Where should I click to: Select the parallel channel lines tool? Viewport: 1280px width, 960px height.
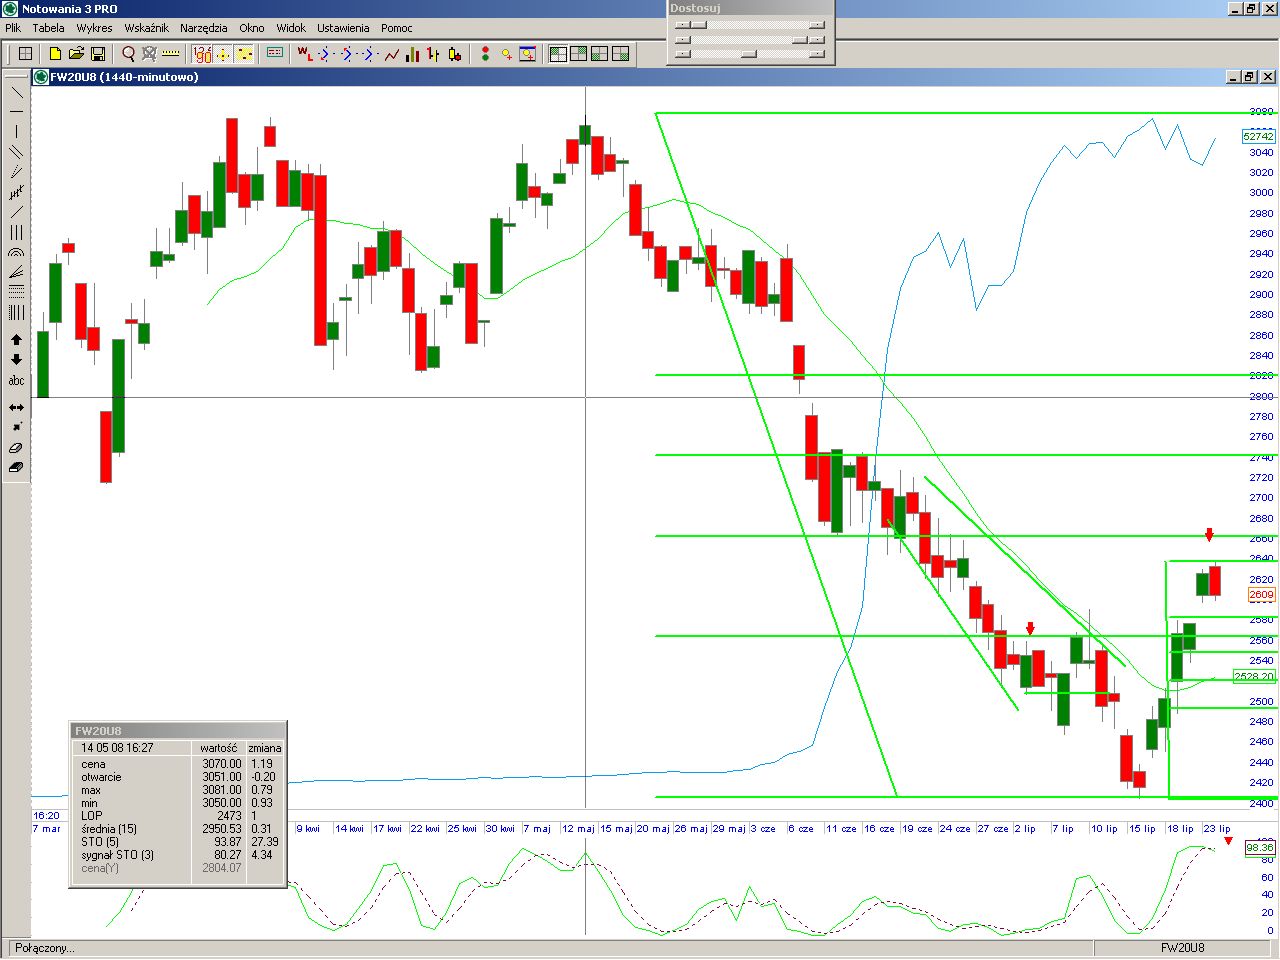(16, 152)
